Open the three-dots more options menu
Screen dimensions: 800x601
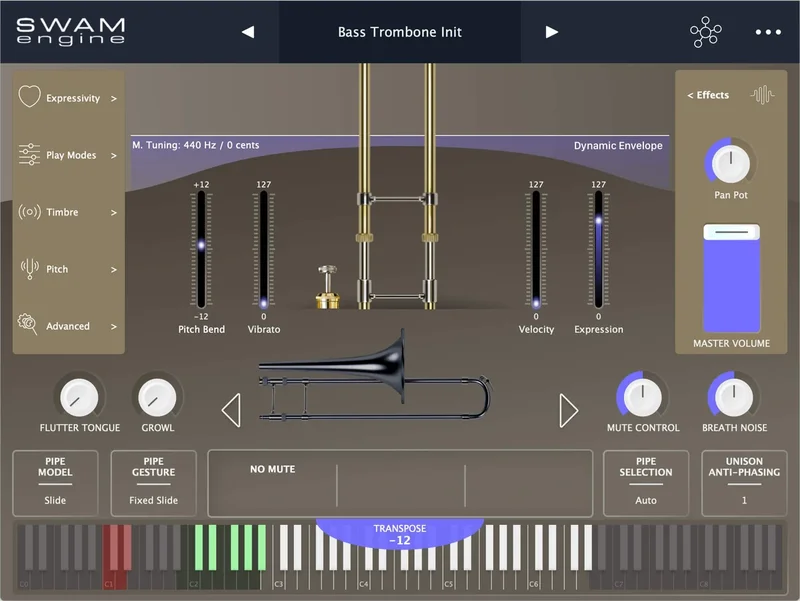[x=768, y=32]
